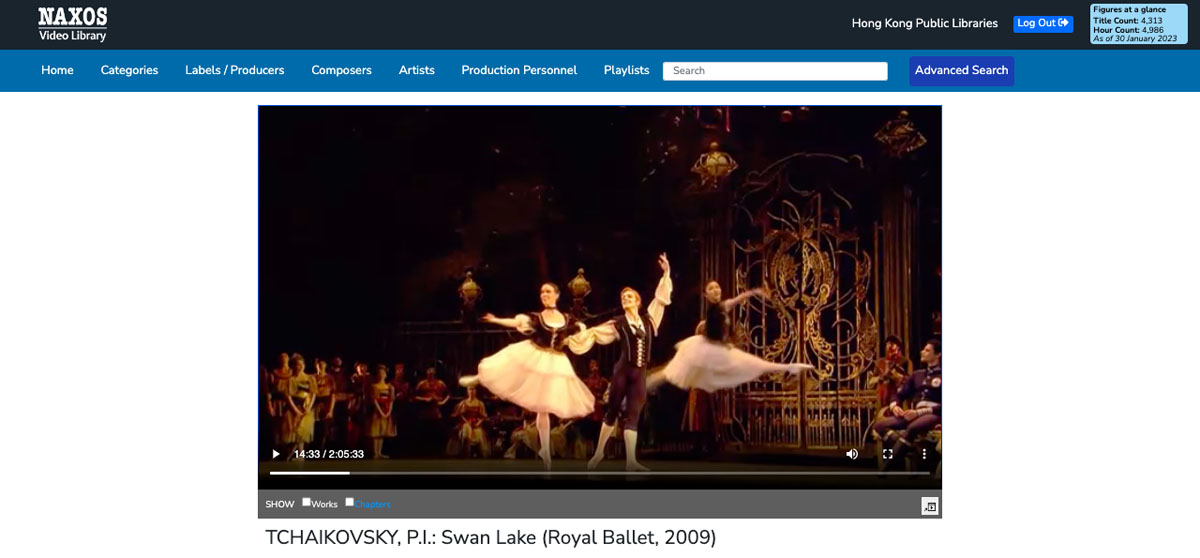Image resolution: width=1200 pixels, height=558 pixels.
Task: Open the Home menu item
Action: (x=57, y=70)
